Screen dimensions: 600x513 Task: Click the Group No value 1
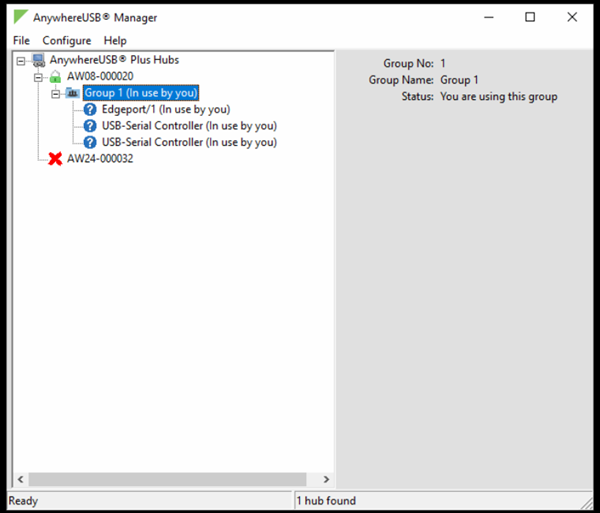coord(443,64)
